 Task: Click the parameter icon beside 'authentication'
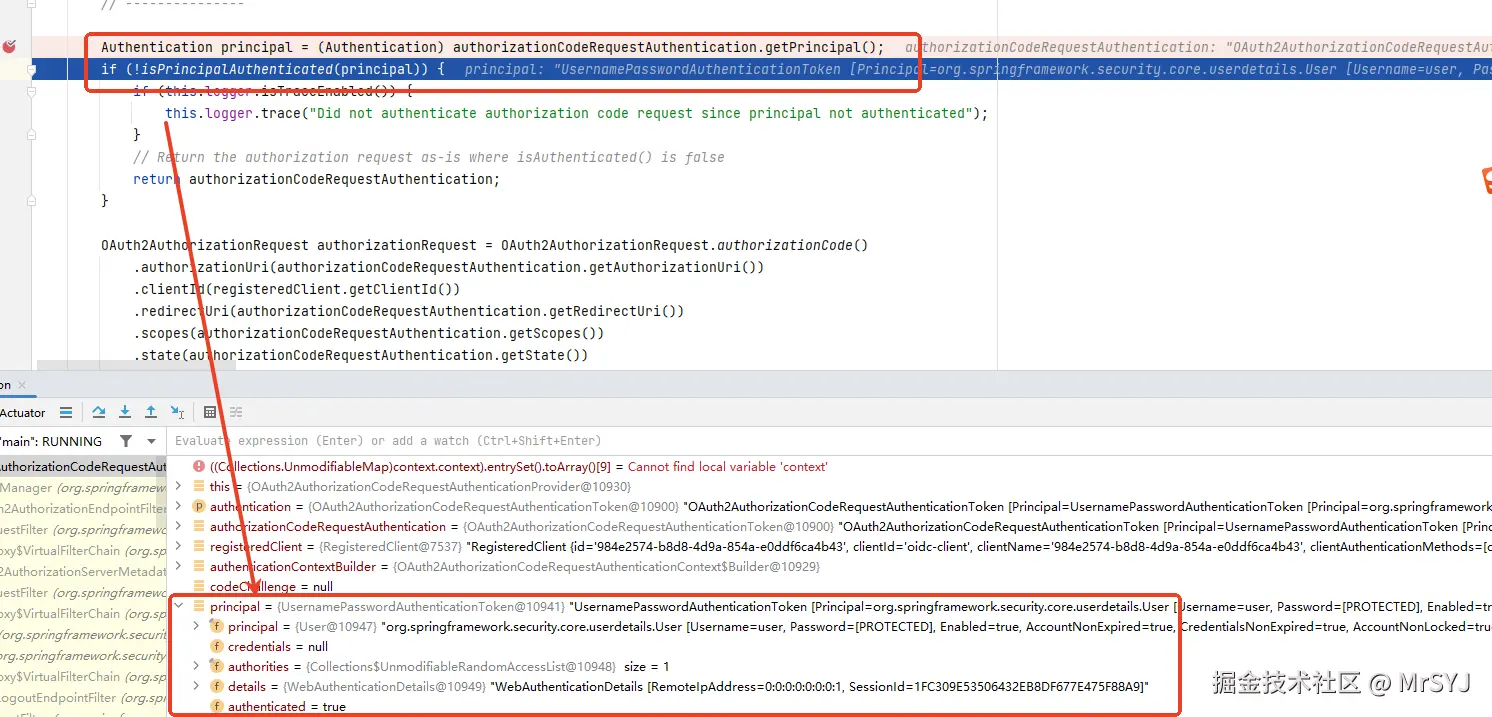pyautogui.click(x=199, y=506)
